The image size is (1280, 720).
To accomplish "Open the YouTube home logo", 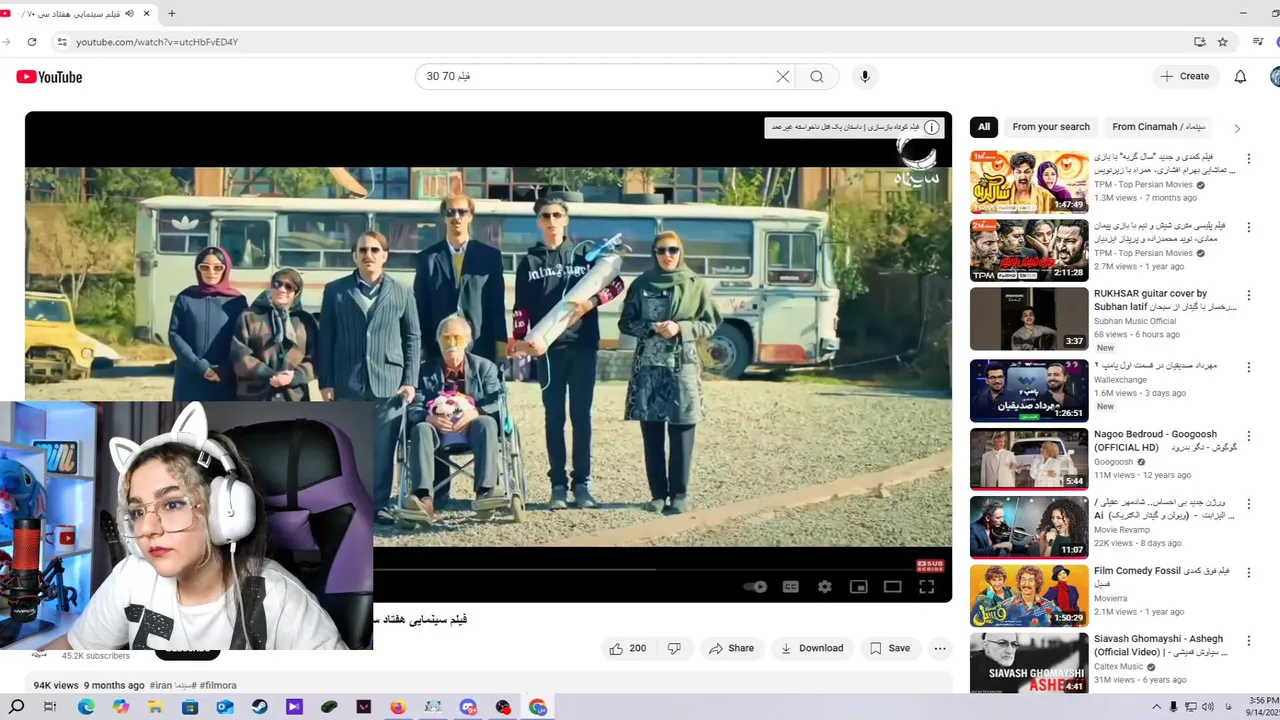I will tap(49, 77).
